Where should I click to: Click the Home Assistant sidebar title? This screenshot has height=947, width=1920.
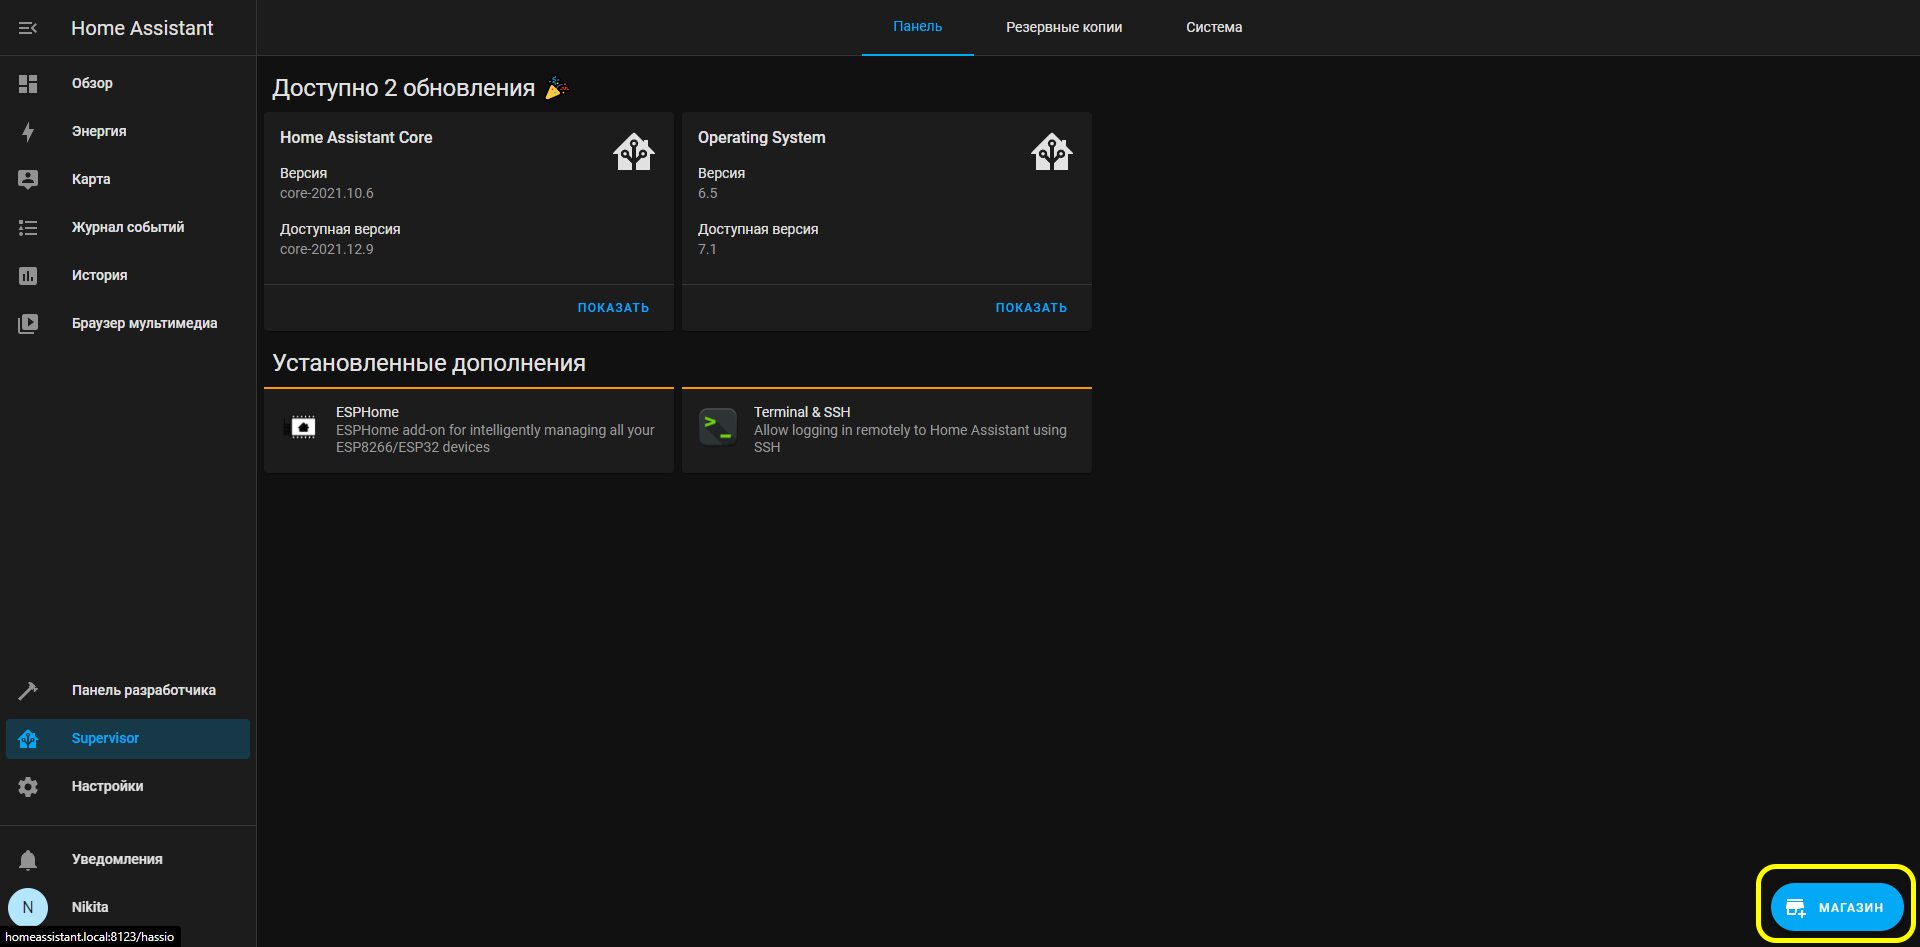(x=142, y=28)
